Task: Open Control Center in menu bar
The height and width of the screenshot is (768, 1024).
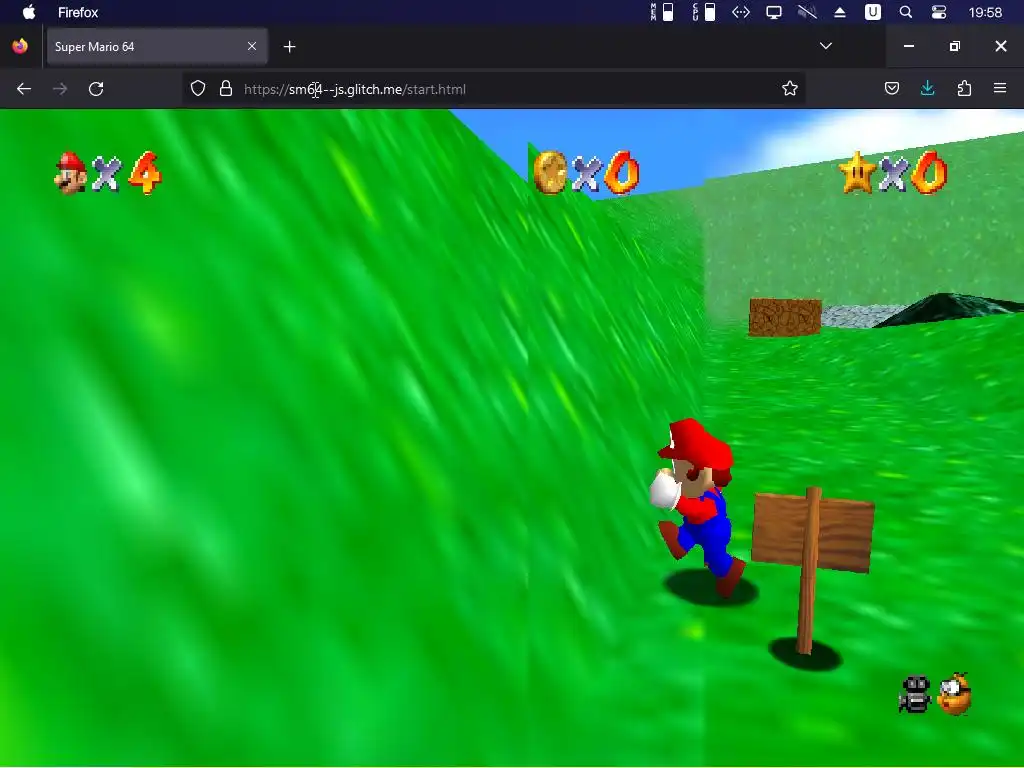Action: tap(939, 12)
